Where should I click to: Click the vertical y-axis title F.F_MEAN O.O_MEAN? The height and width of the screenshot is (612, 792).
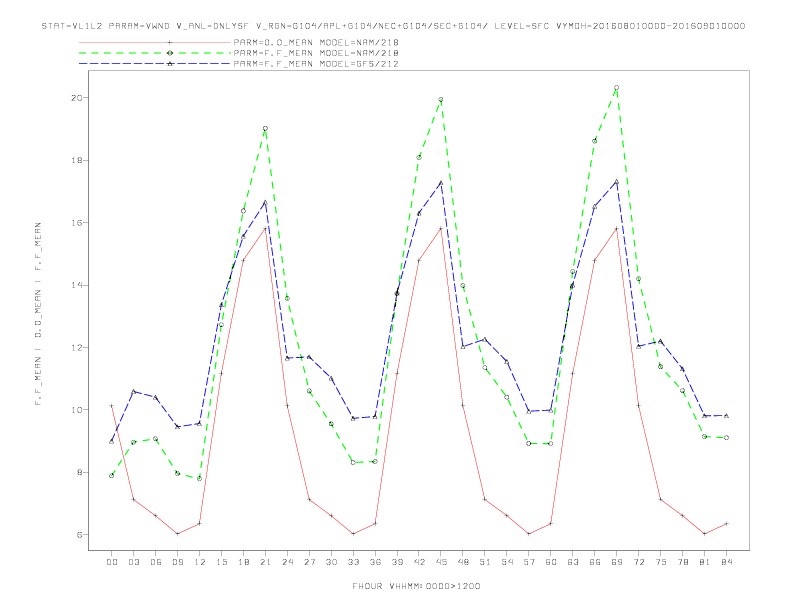point(38,314)
